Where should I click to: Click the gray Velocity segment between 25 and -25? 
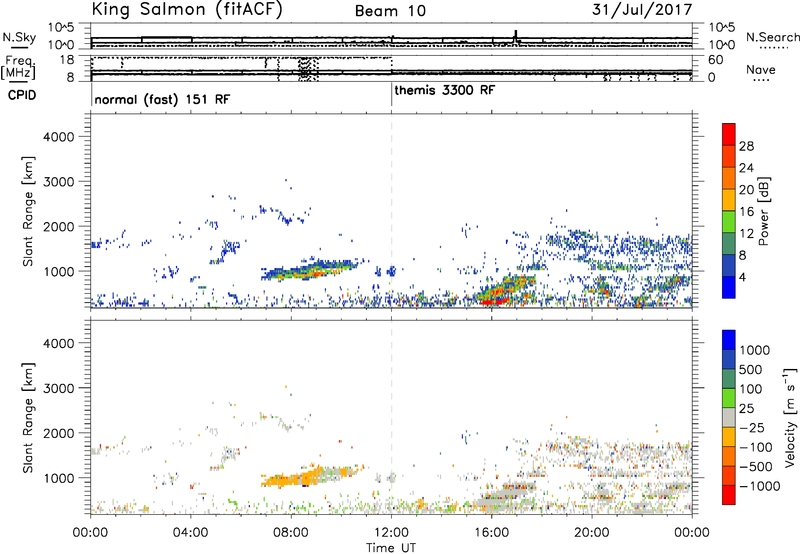tap(729, 417)
